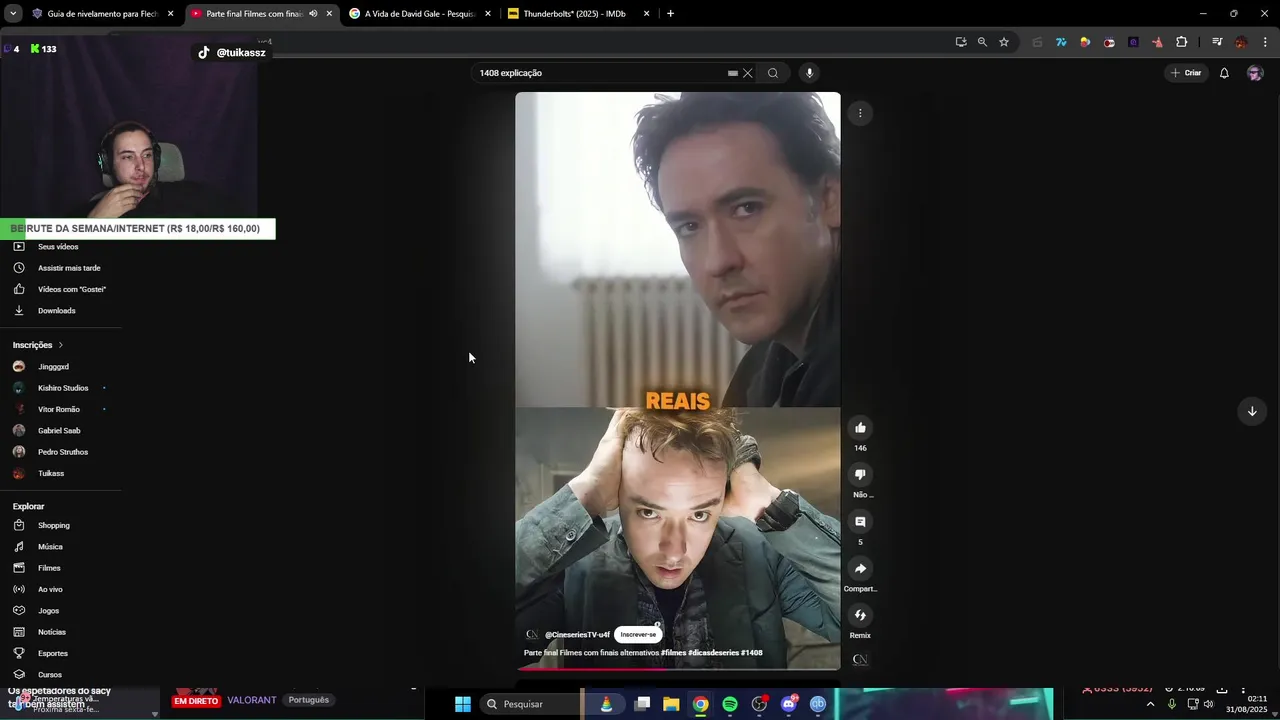Open Seus vídeos in the sidebar
The height and width of the screenshot is (720, 1280).
pos(60,247)
